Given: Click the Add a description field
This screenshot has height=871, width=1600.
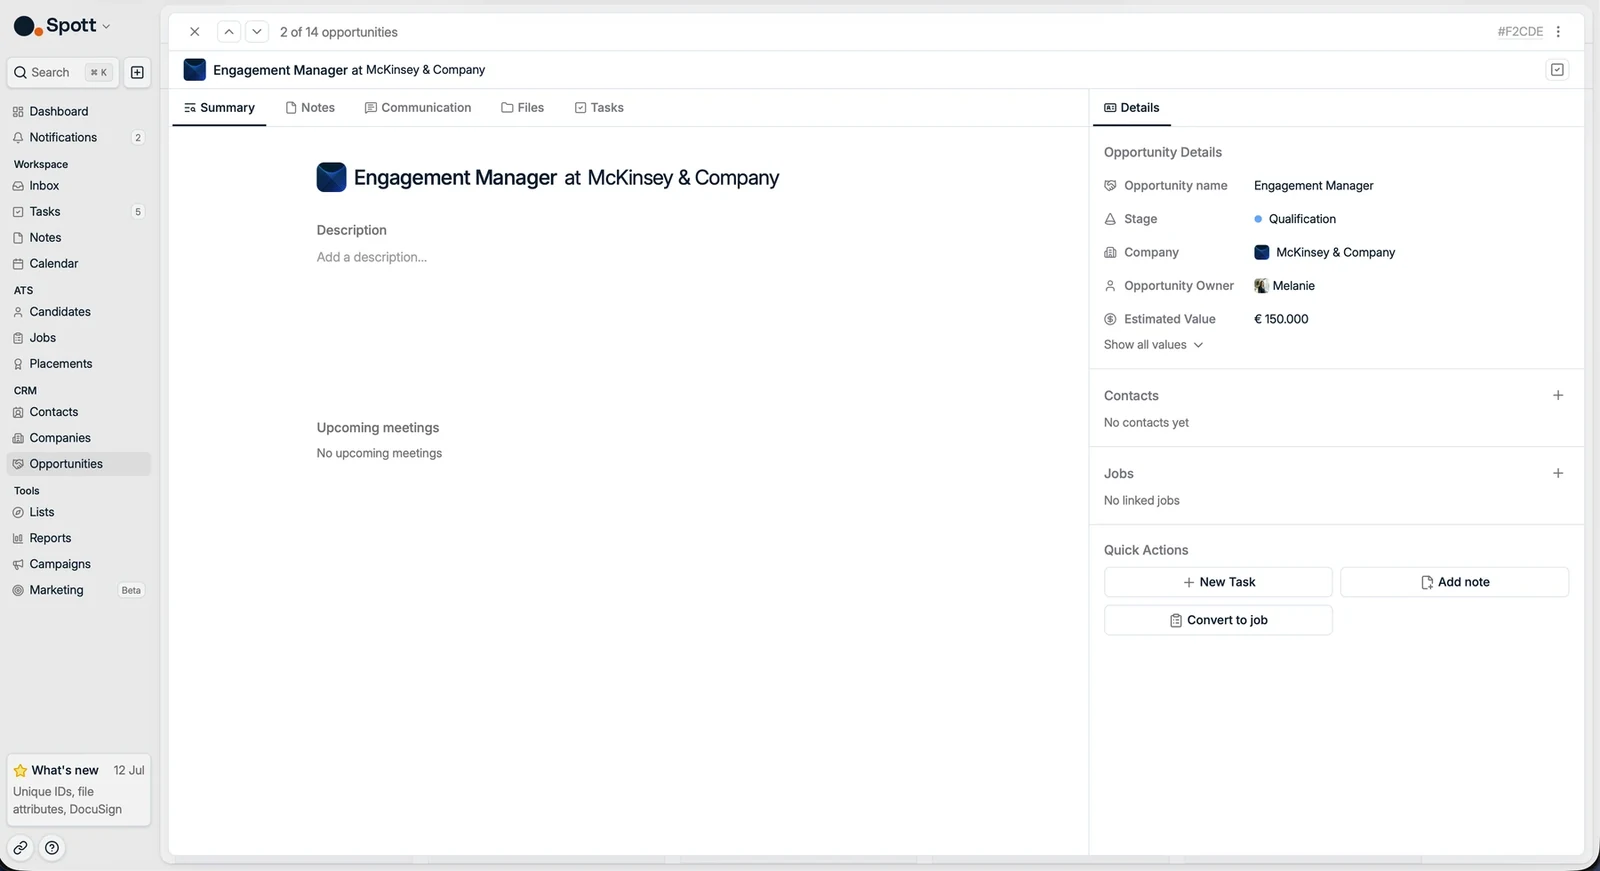Looking at the screenshot, I should coord(372,257).
